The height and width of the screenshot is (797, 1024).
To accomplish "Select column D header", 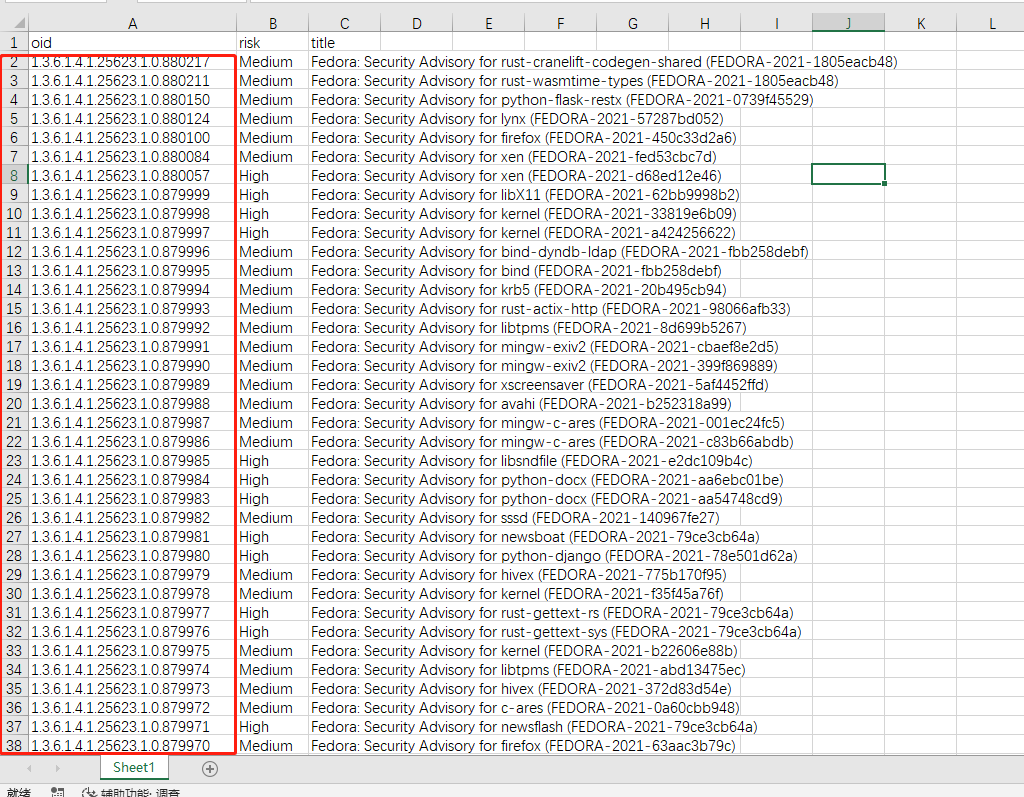I will [x=417, y=24].
